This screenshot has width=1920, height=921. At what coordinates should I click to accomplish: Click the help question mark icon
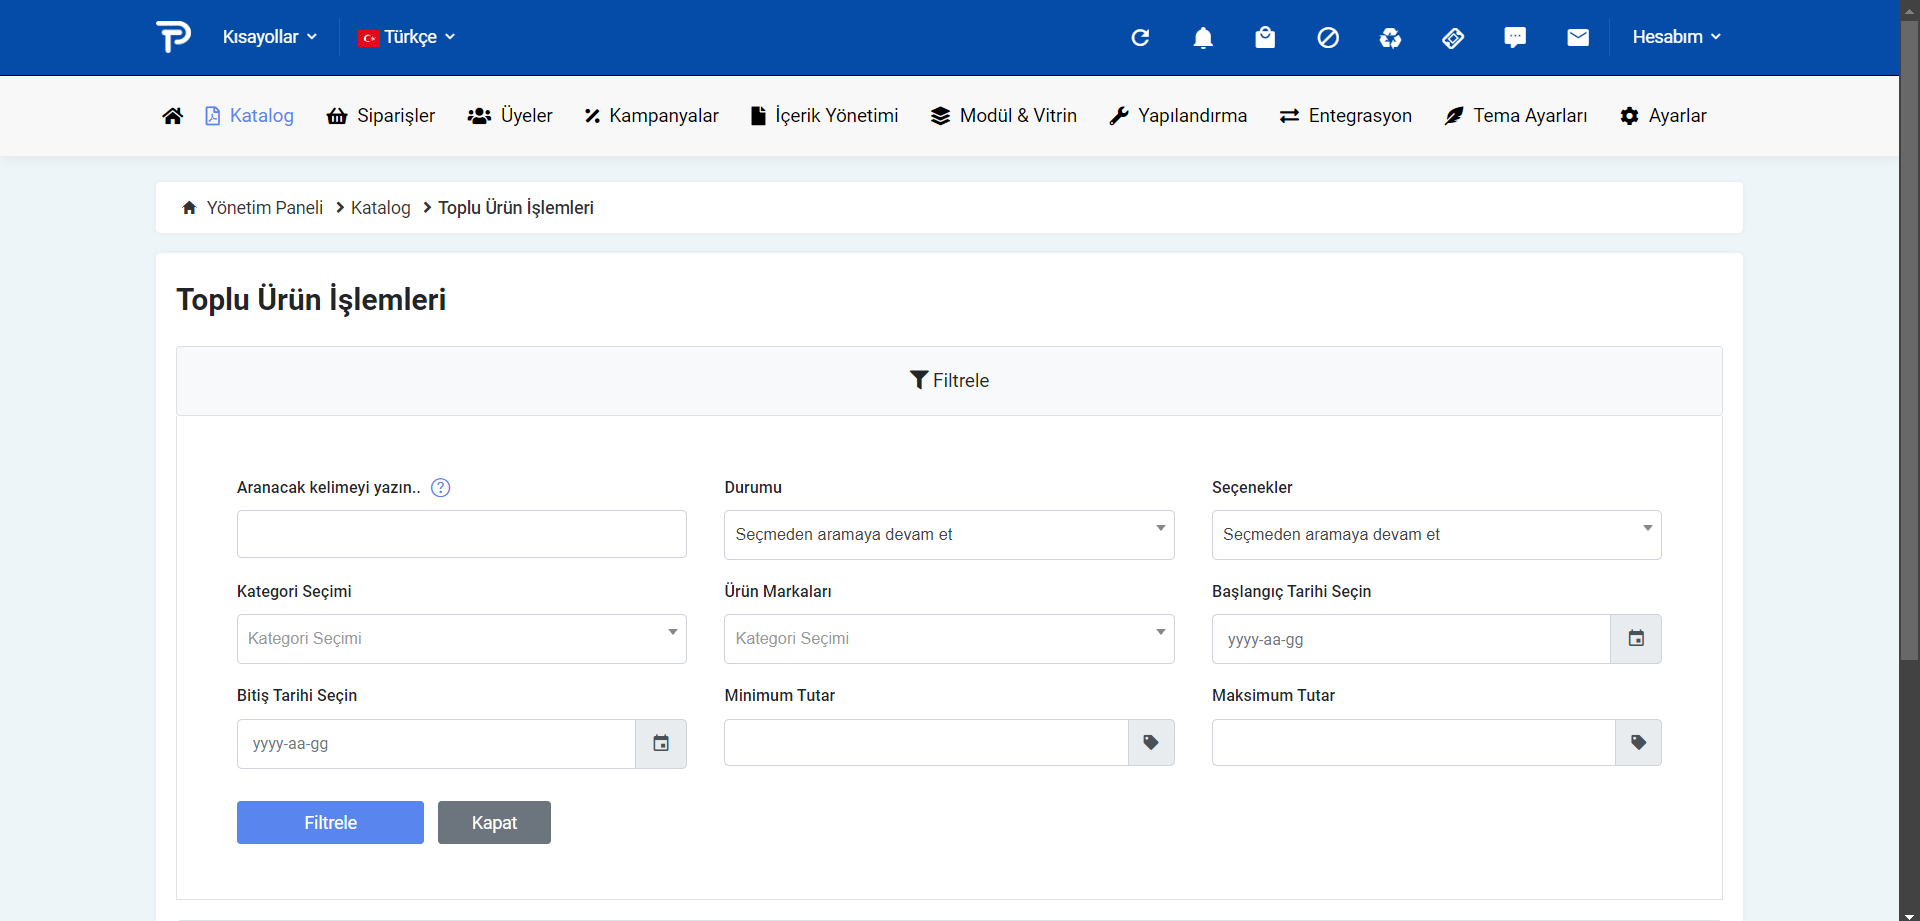(440, 488)
